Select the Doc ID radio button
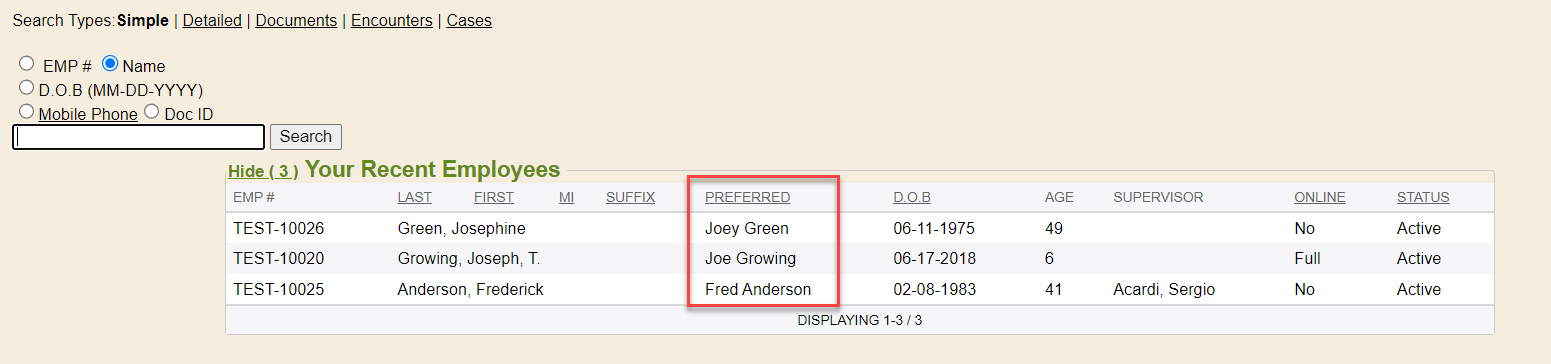The width and height of the screenshot is (1551, 364). tap(152, 112)
